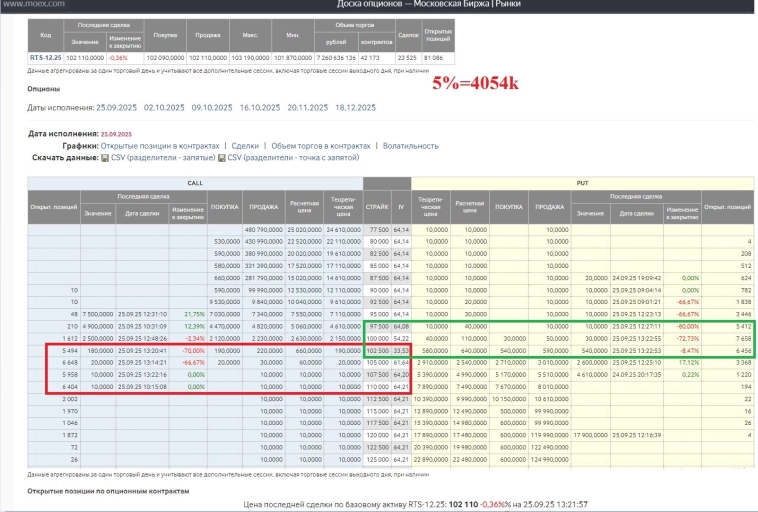Click the CSV semicolon-separated disk icon

pyautogui.click(x=222, y=157)
